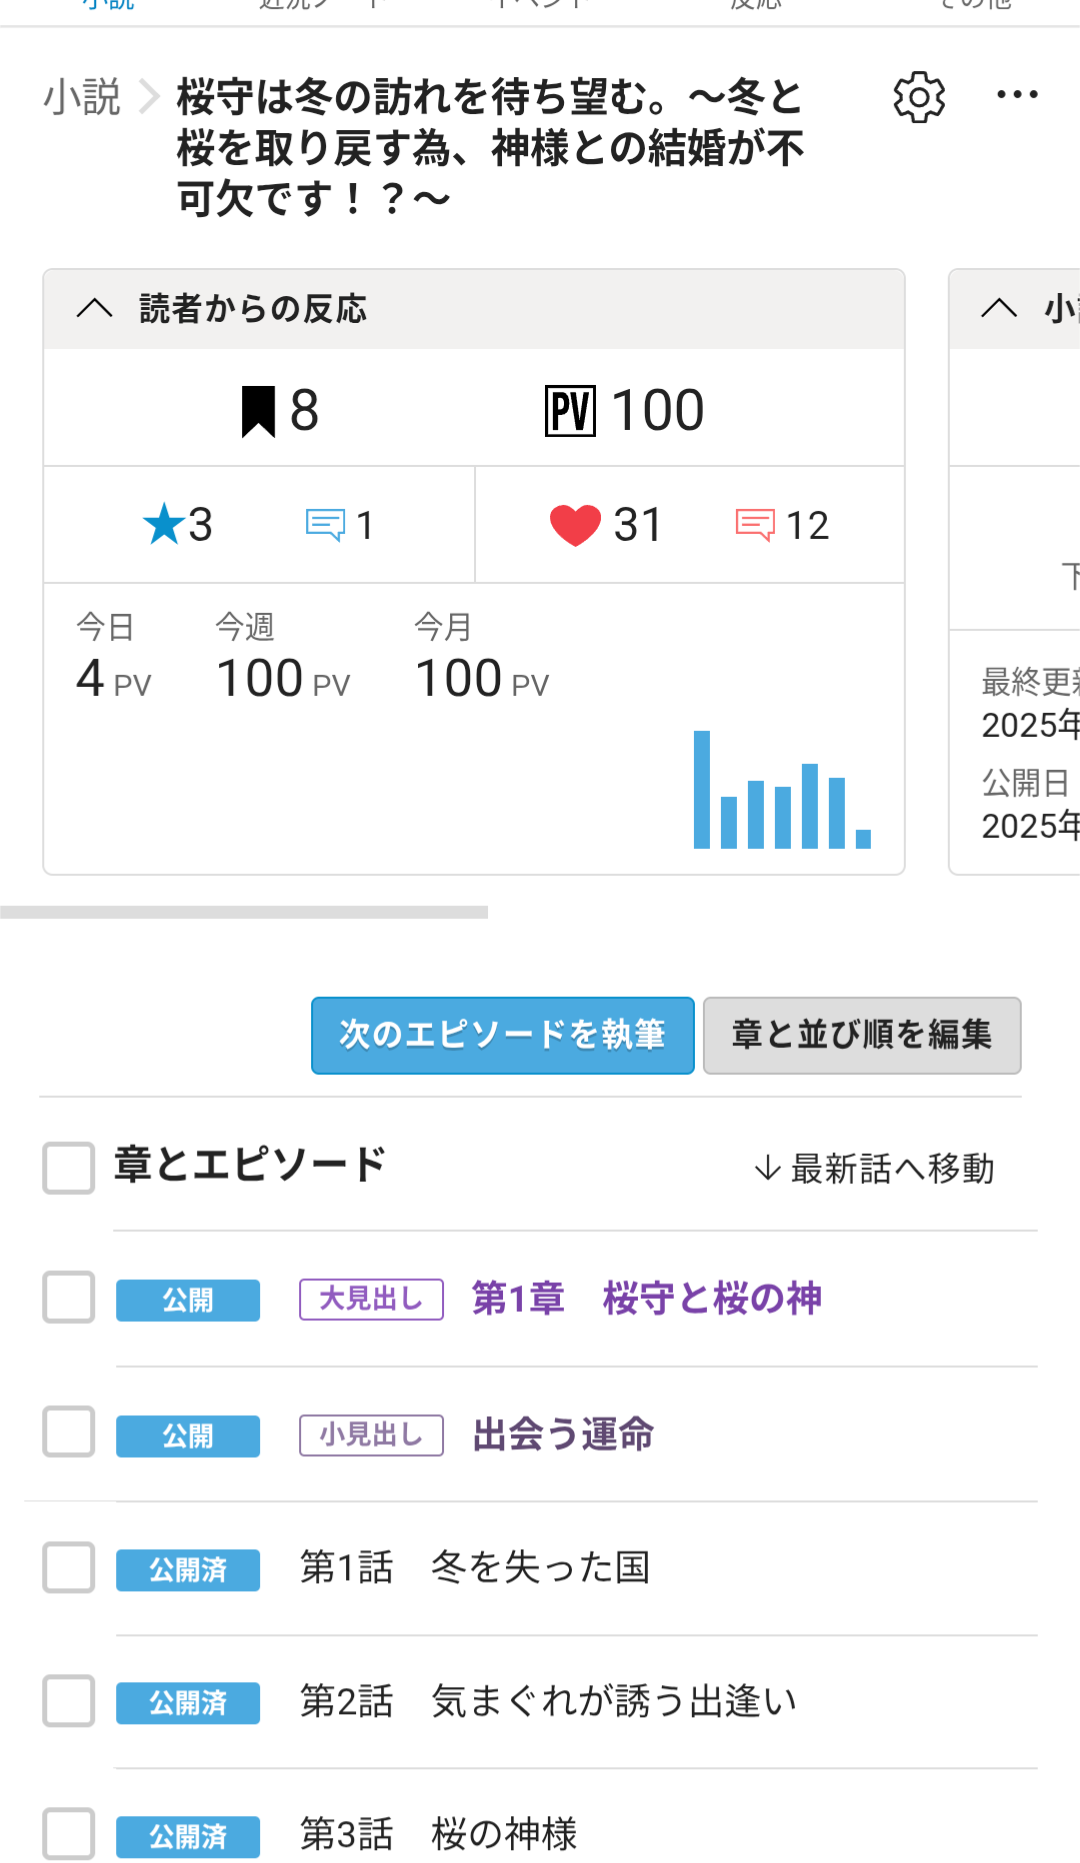Click the PV page view icon

point(570,411)
